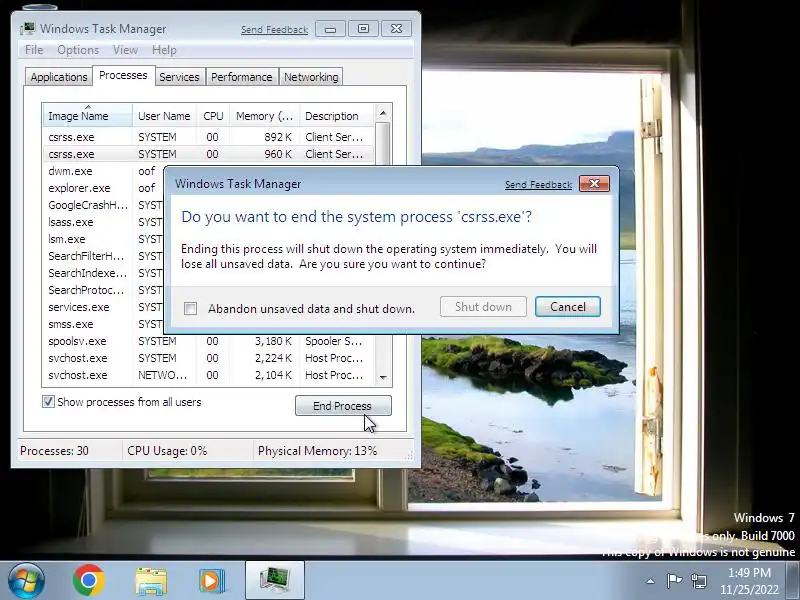Switch to the Applications tab

[x=59, y=77]
